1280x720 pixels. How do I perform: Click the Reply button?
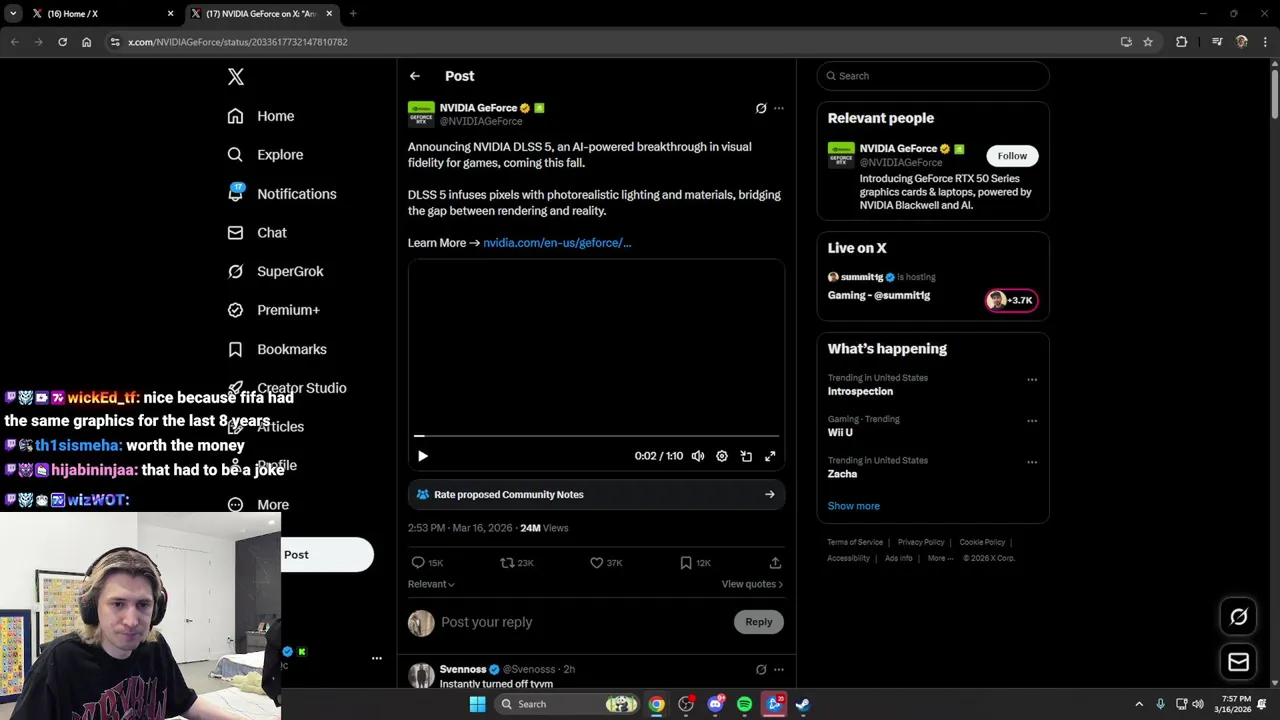[759, 622]
